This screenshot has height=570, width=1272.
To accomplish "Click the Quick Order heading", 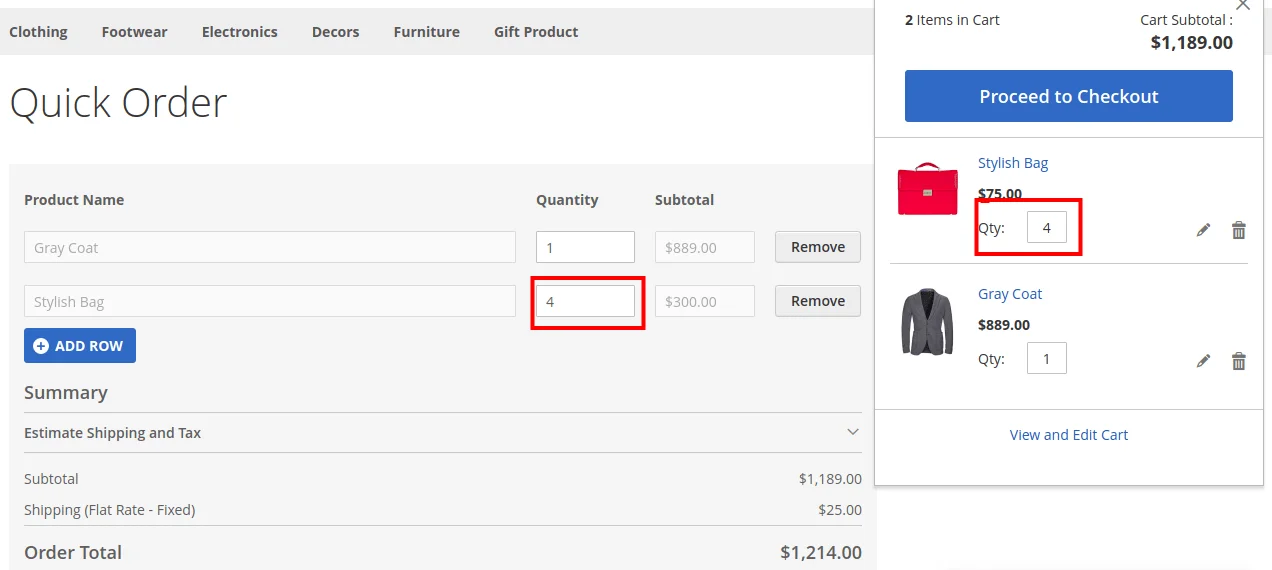I will tap(118, 103).
